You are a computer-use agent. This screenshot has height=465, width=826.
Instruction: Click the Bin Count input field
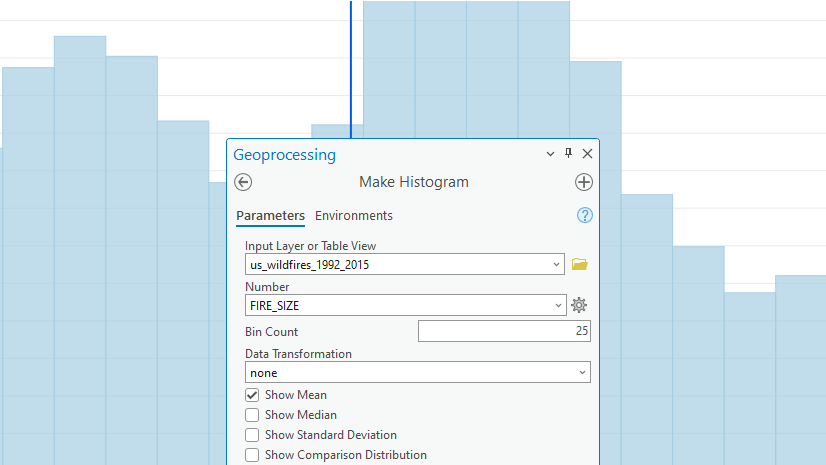tap(504, 331)
